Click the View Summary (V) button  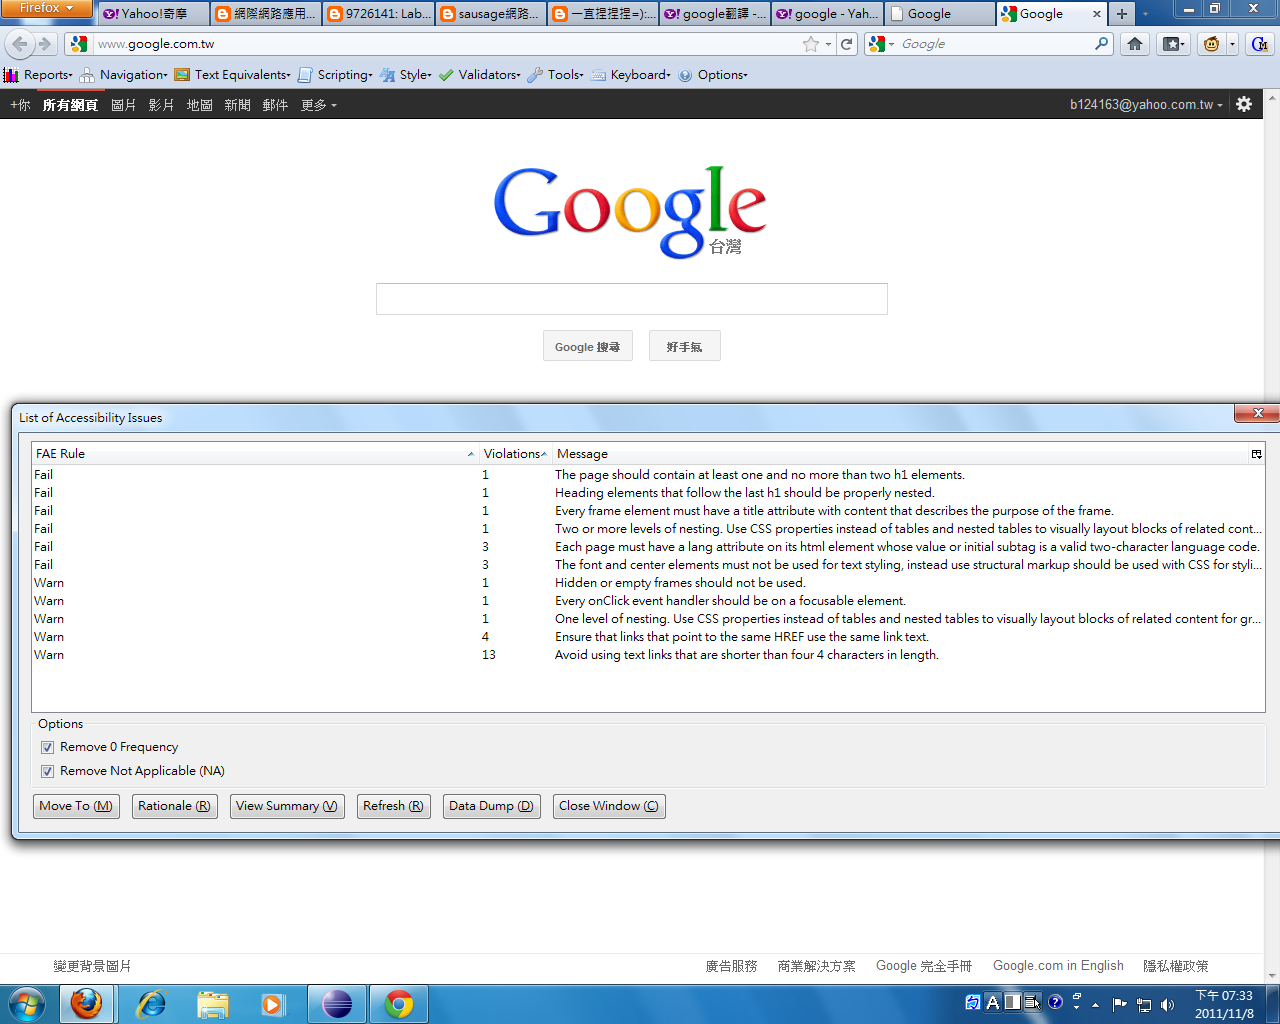point(287,806)
